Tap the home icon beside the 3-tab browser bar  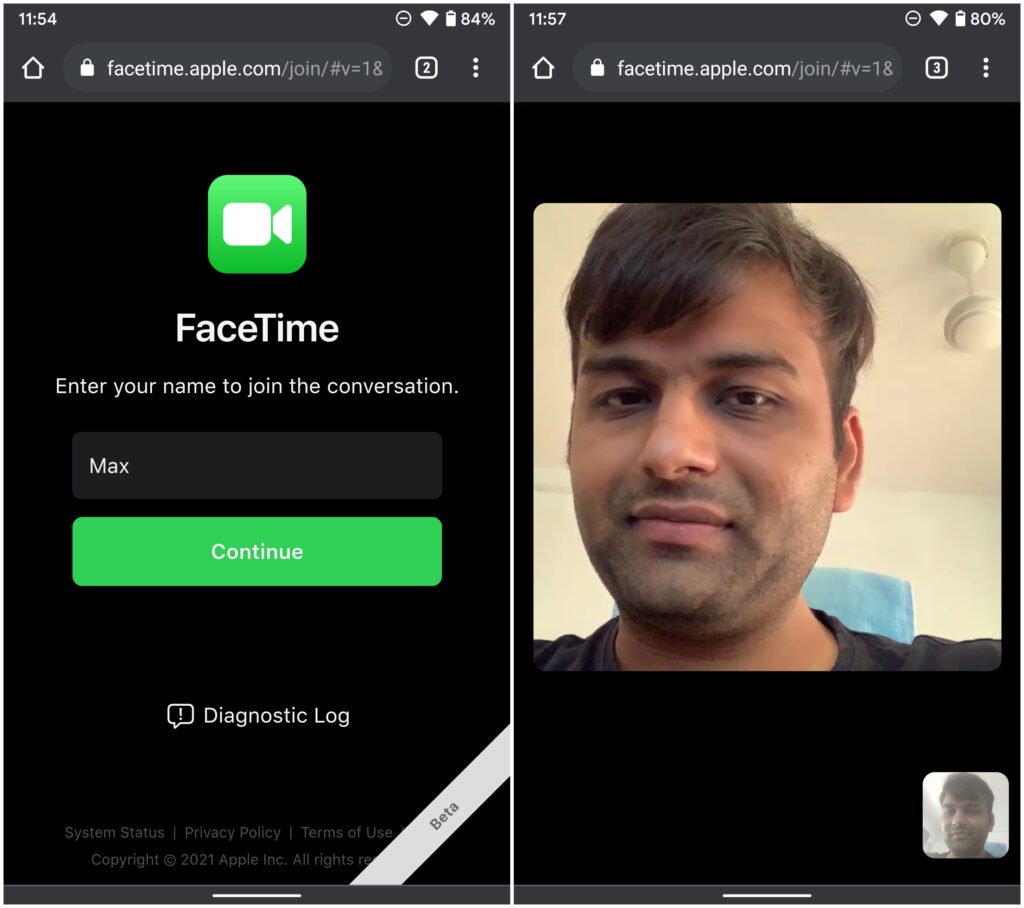tap(543, 68)
